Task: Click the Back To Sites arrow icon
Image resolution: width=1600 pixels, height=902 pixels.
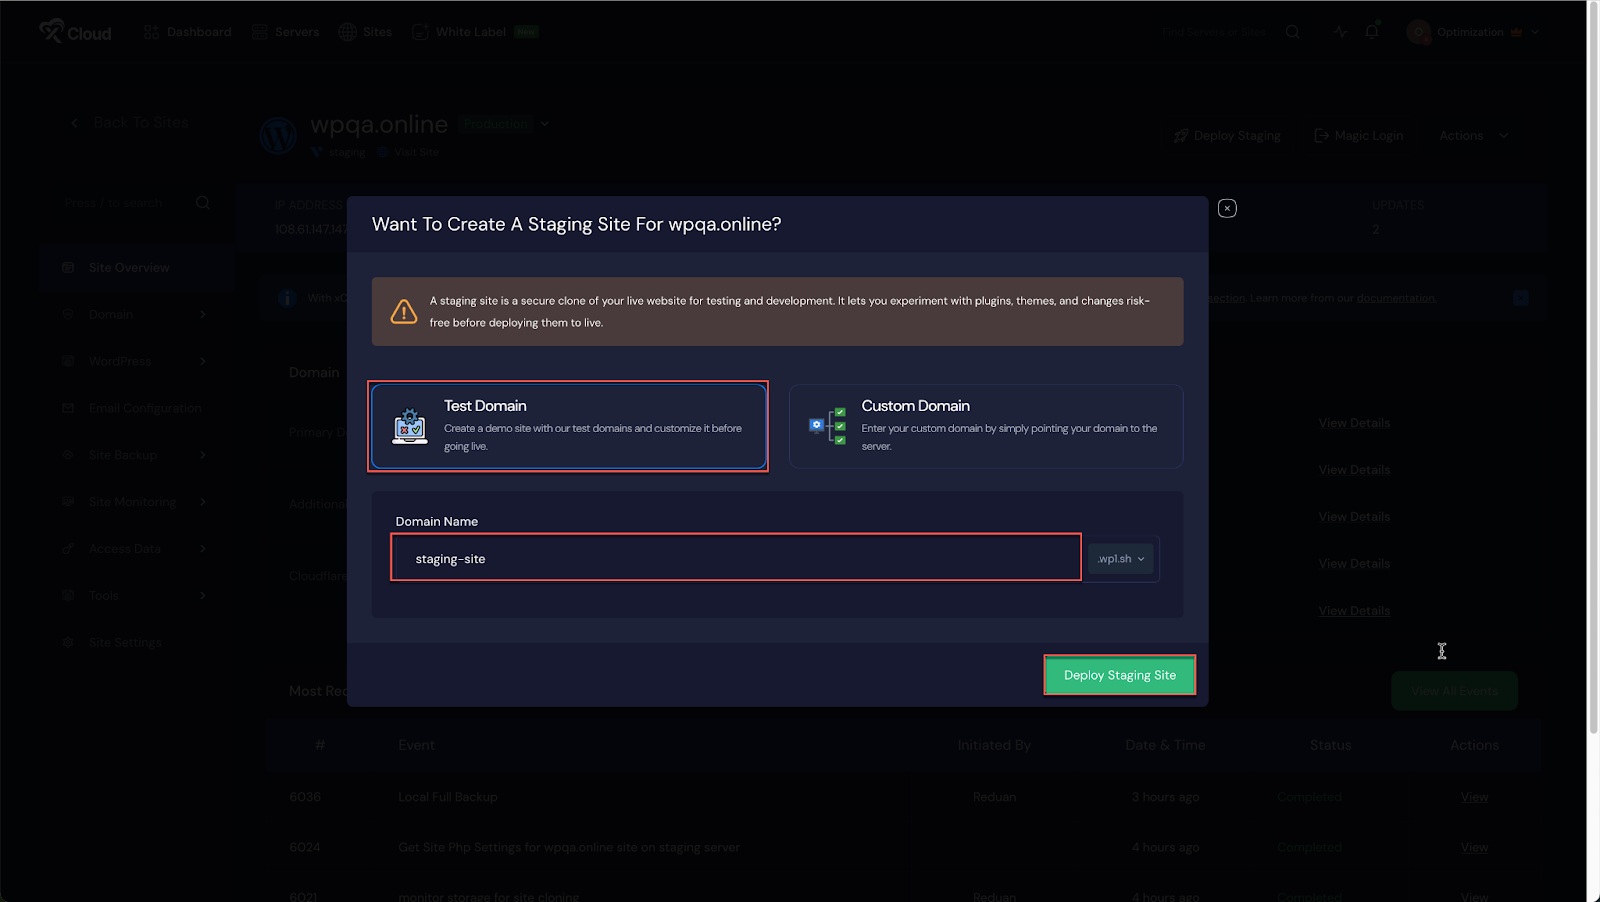Action: click(74, 123)
